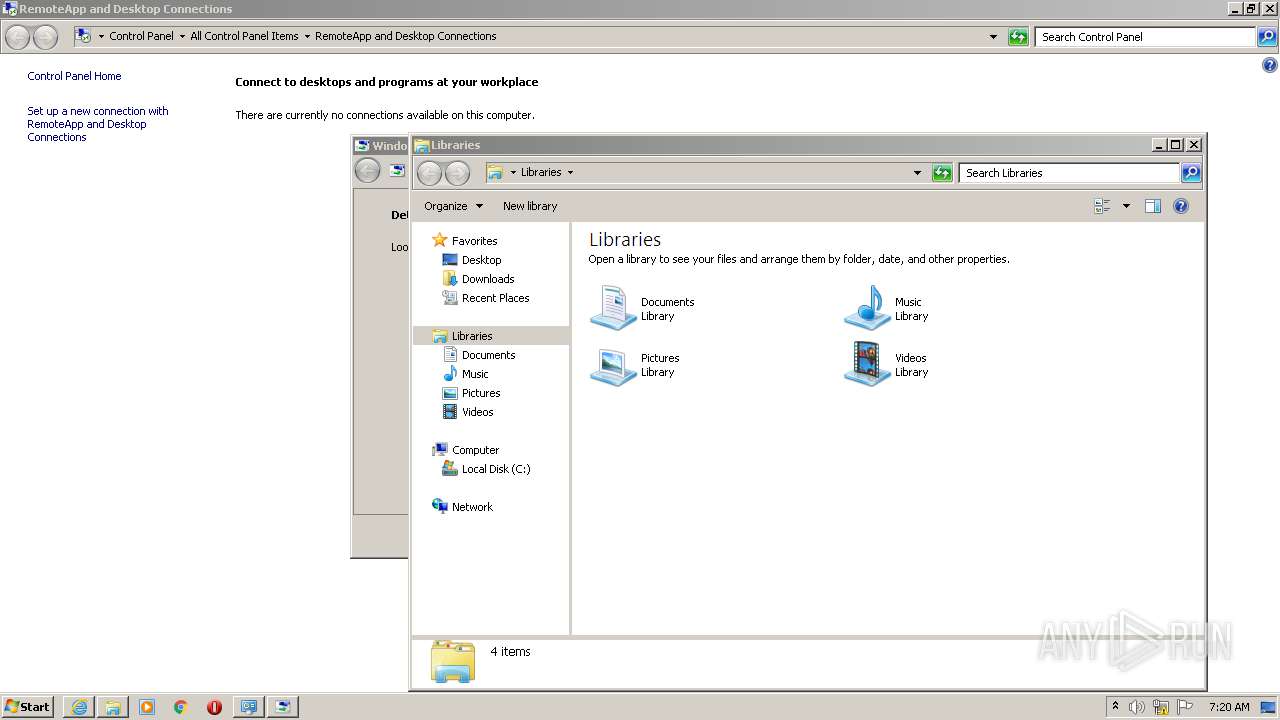The height and width of the screenshot is (720, 1280).
Task: Open the Organize dropdown menu
Action: 453,206
